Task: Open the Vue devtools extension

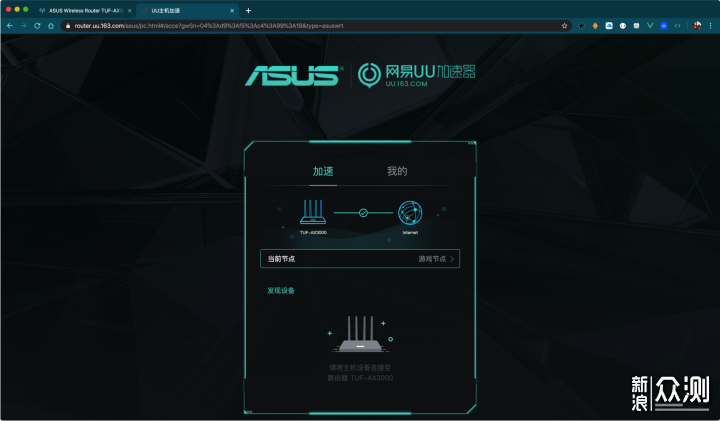Action: 650,26
